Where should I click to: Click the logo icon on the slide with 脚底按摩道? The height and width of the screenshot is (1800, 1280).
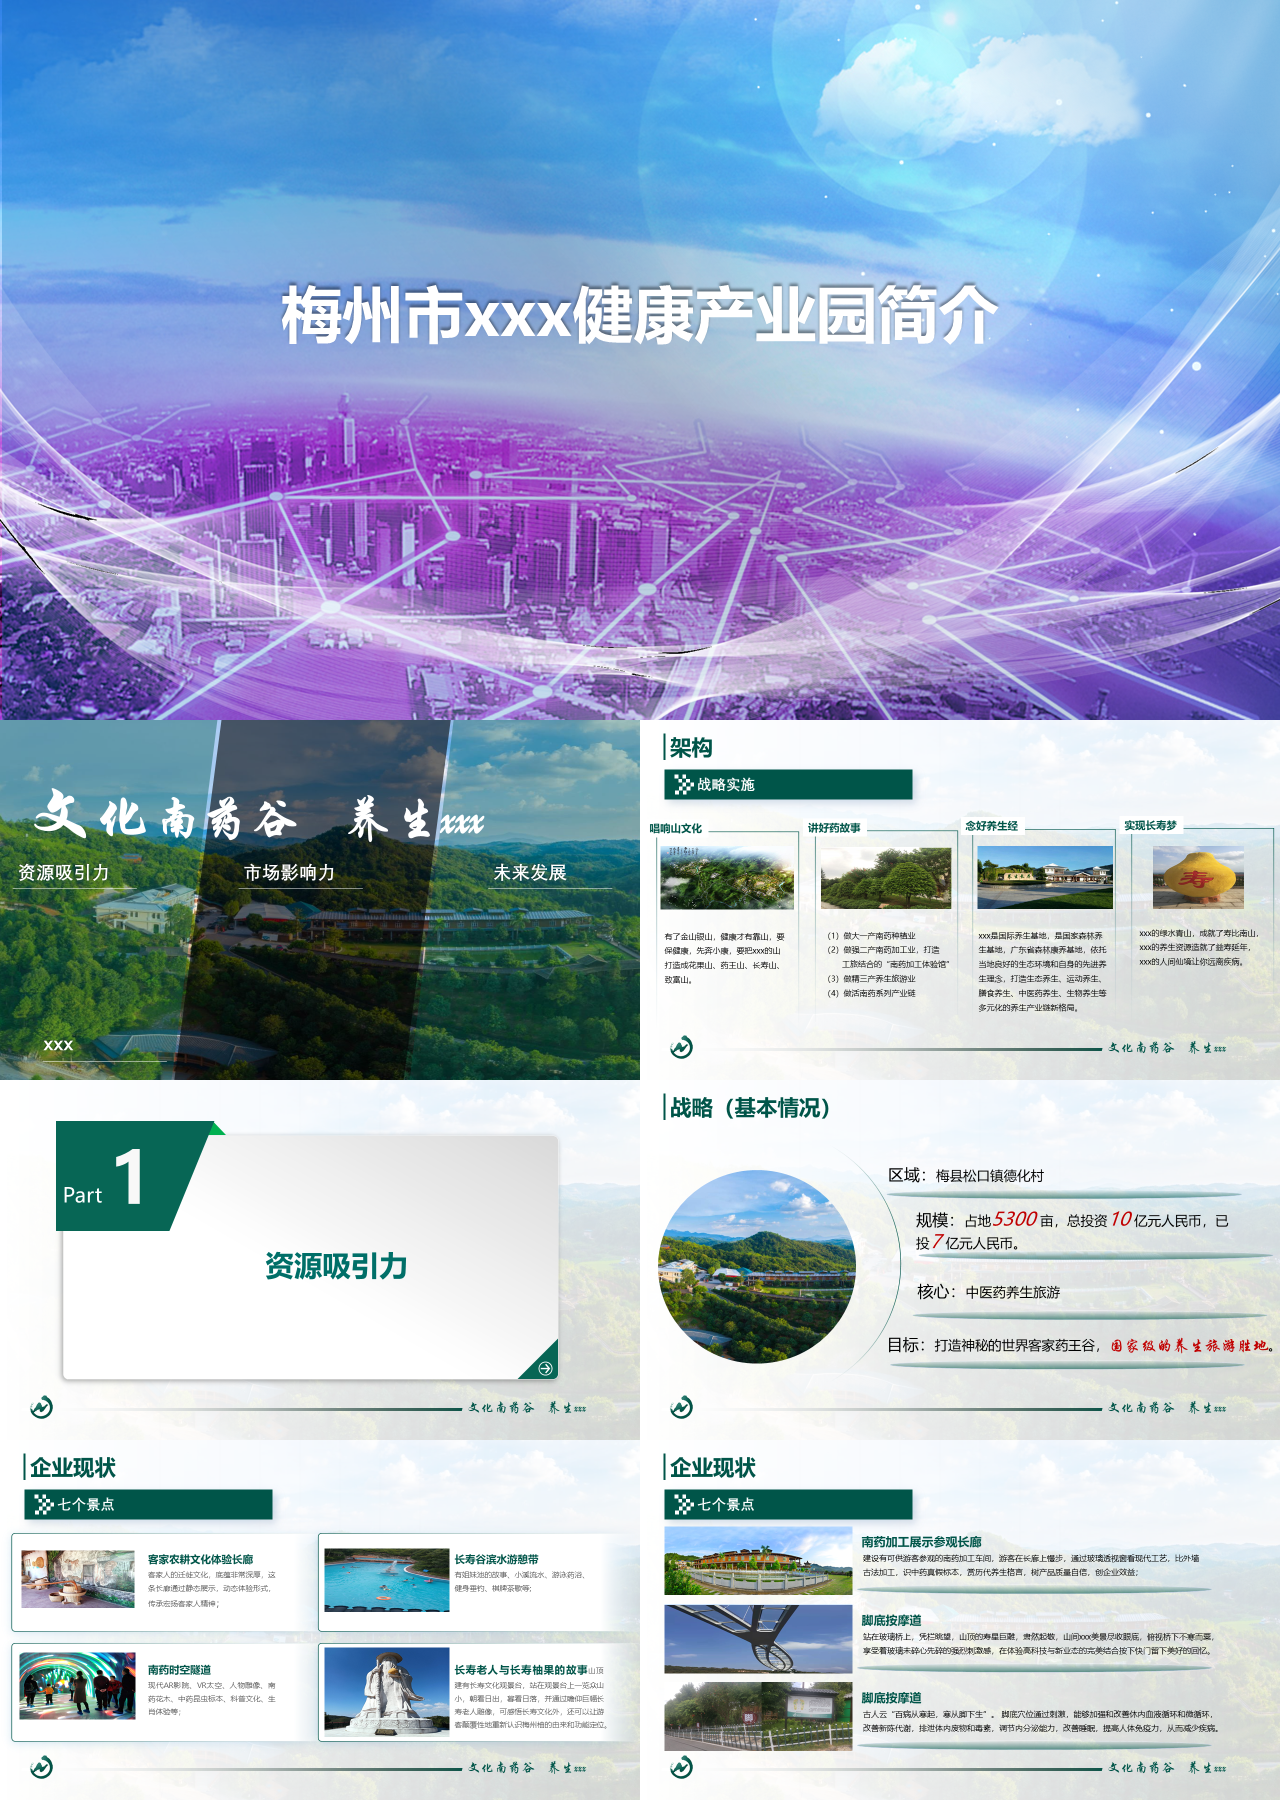click(x=681, y=1767)
